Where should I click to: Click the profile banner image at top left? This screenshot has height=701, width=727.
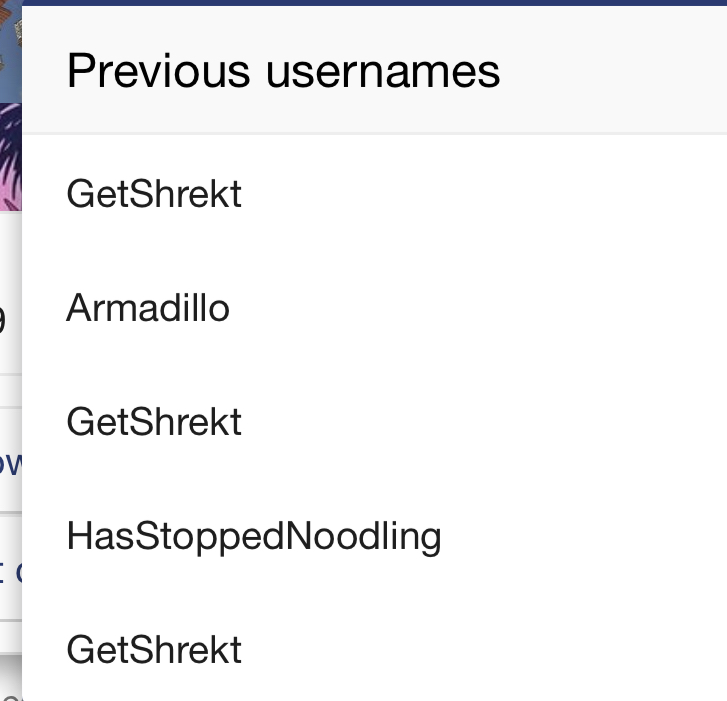pos(10,51)
